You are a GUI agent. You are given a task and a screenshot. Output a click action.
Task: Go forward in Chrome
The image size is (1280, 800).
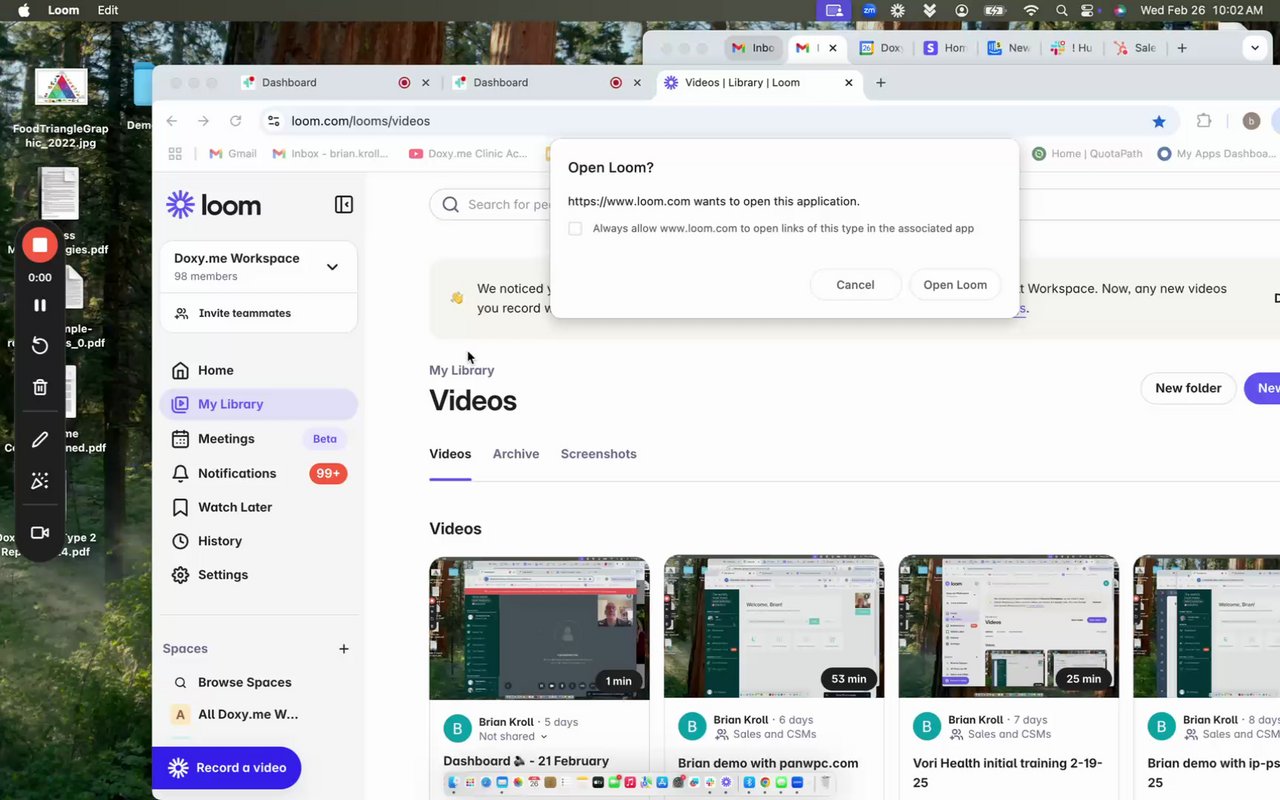click(x=203, y=121)
